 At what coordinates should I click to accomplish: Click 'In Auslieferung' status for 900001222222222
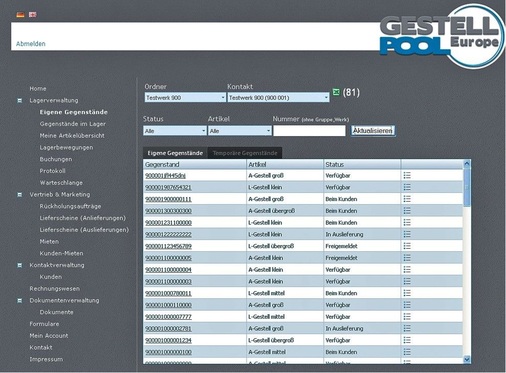[344, 234]
